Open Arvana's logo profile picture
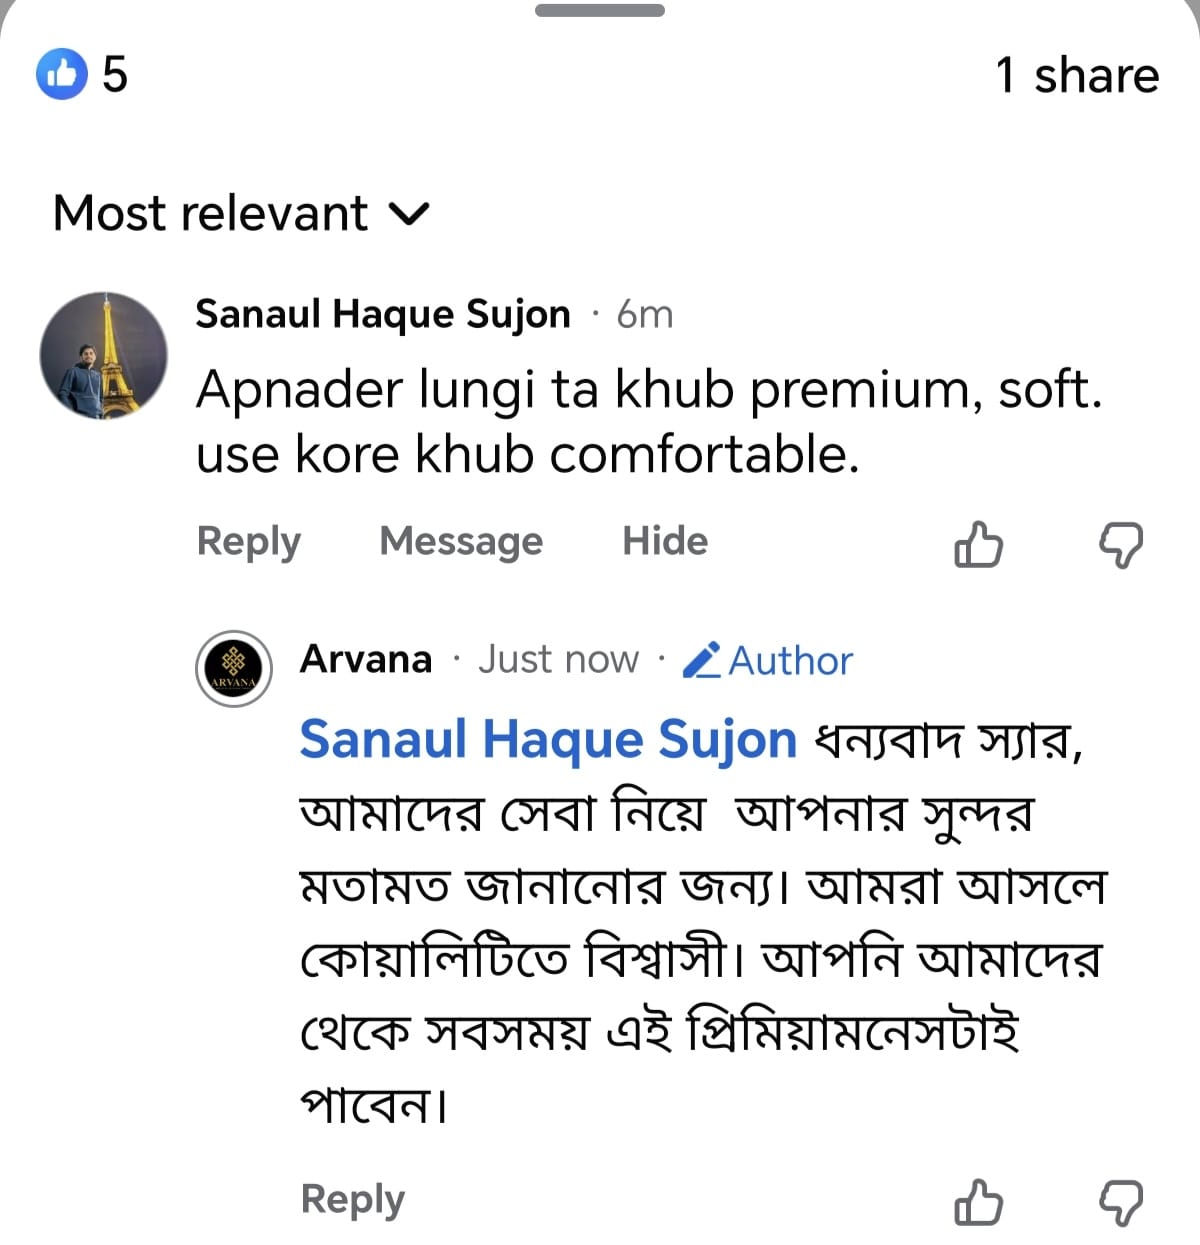Viewport: 1200px width, 1245px height. 233,668
